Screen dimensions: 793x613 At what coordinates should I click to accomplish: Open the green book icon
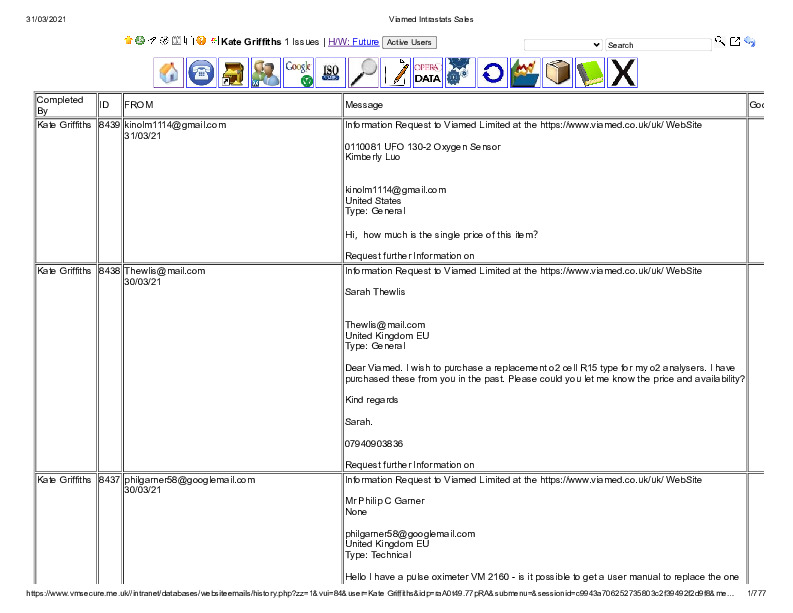click(x=590, y=73)
